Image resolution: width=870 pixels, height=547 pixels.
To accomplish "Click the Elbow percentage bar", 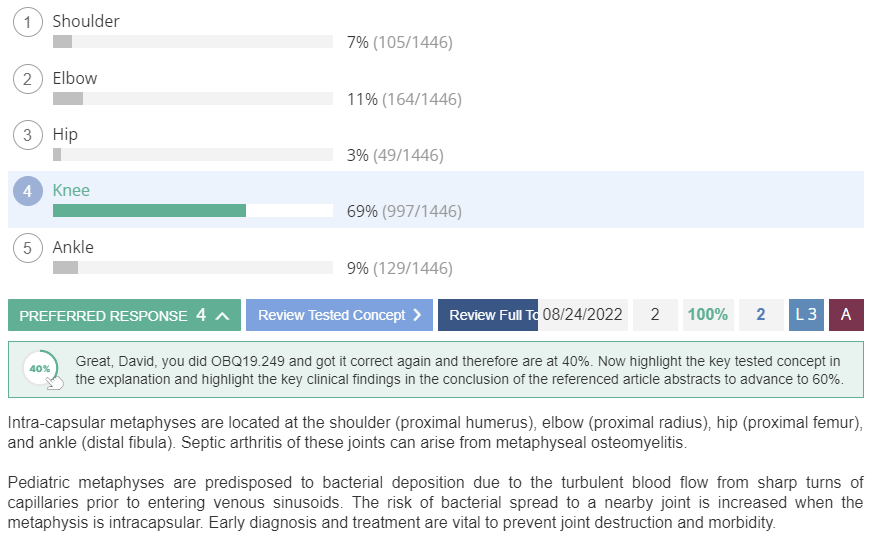I will click(x=193, y=99).
